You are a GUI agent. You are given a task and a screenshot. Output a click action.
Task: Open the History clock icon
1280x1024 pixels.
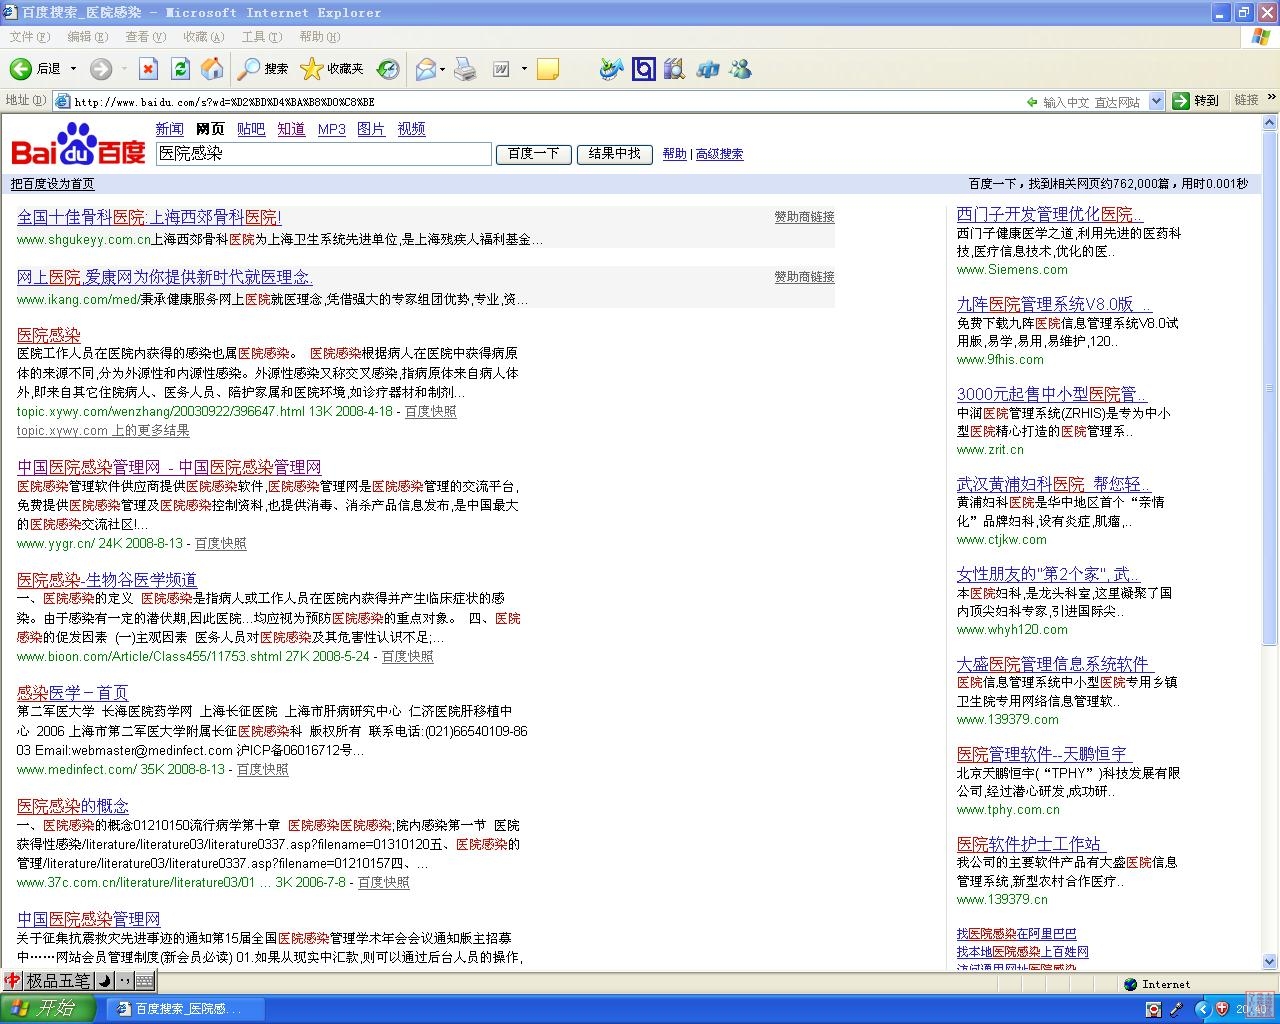388,68
